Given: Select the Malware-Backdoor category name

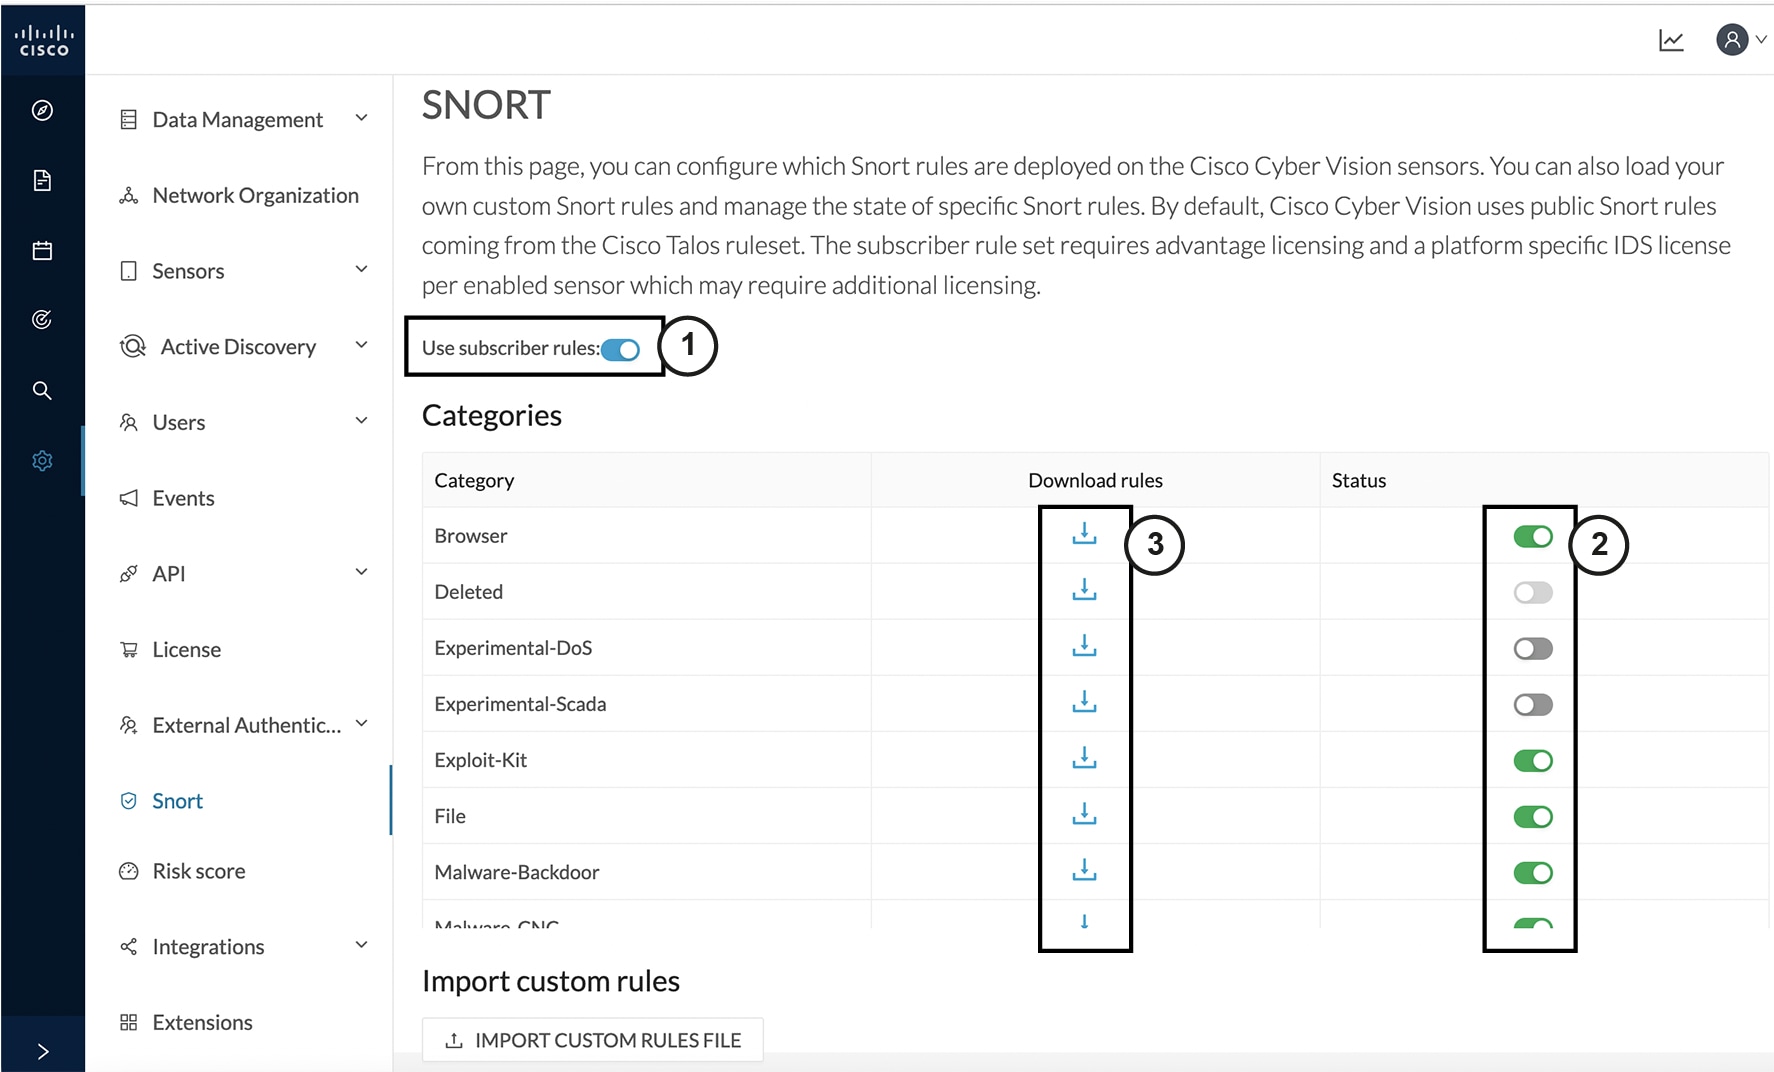Looking at the screenshot, I should click(517, 872).
